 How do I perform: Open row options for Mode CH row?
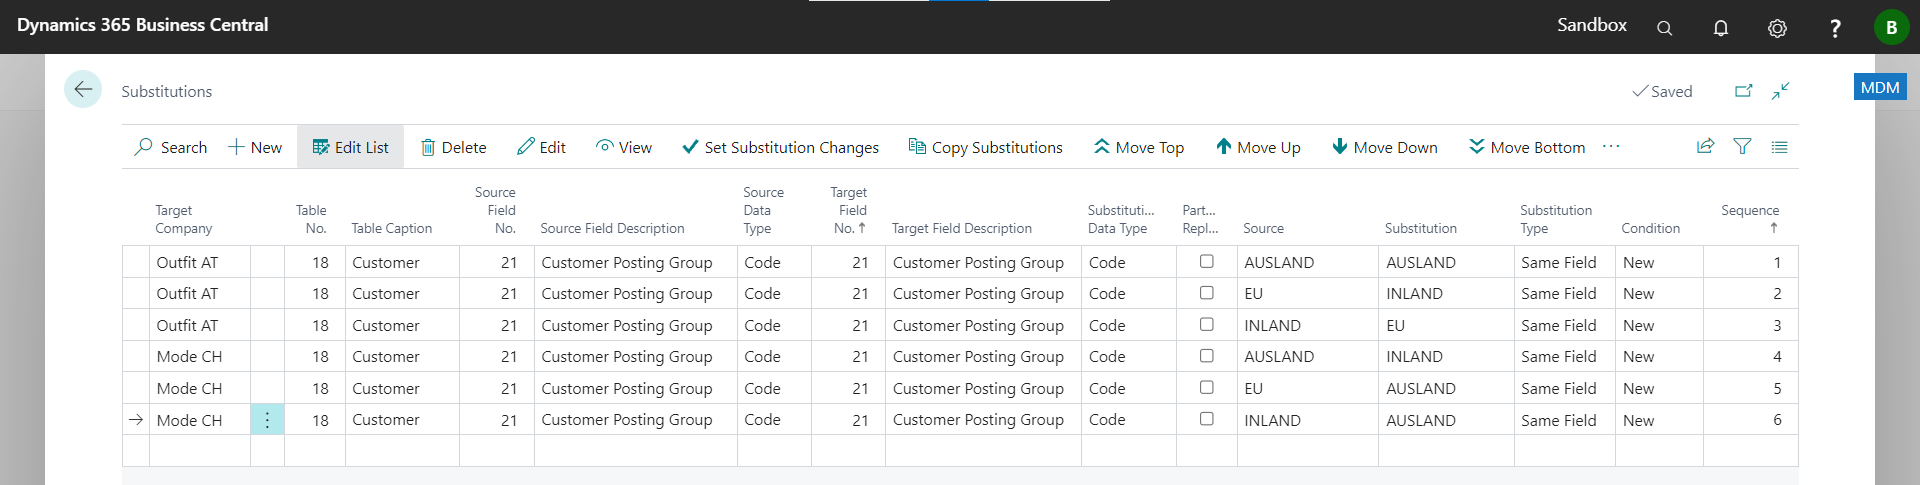tap(267, 420)
